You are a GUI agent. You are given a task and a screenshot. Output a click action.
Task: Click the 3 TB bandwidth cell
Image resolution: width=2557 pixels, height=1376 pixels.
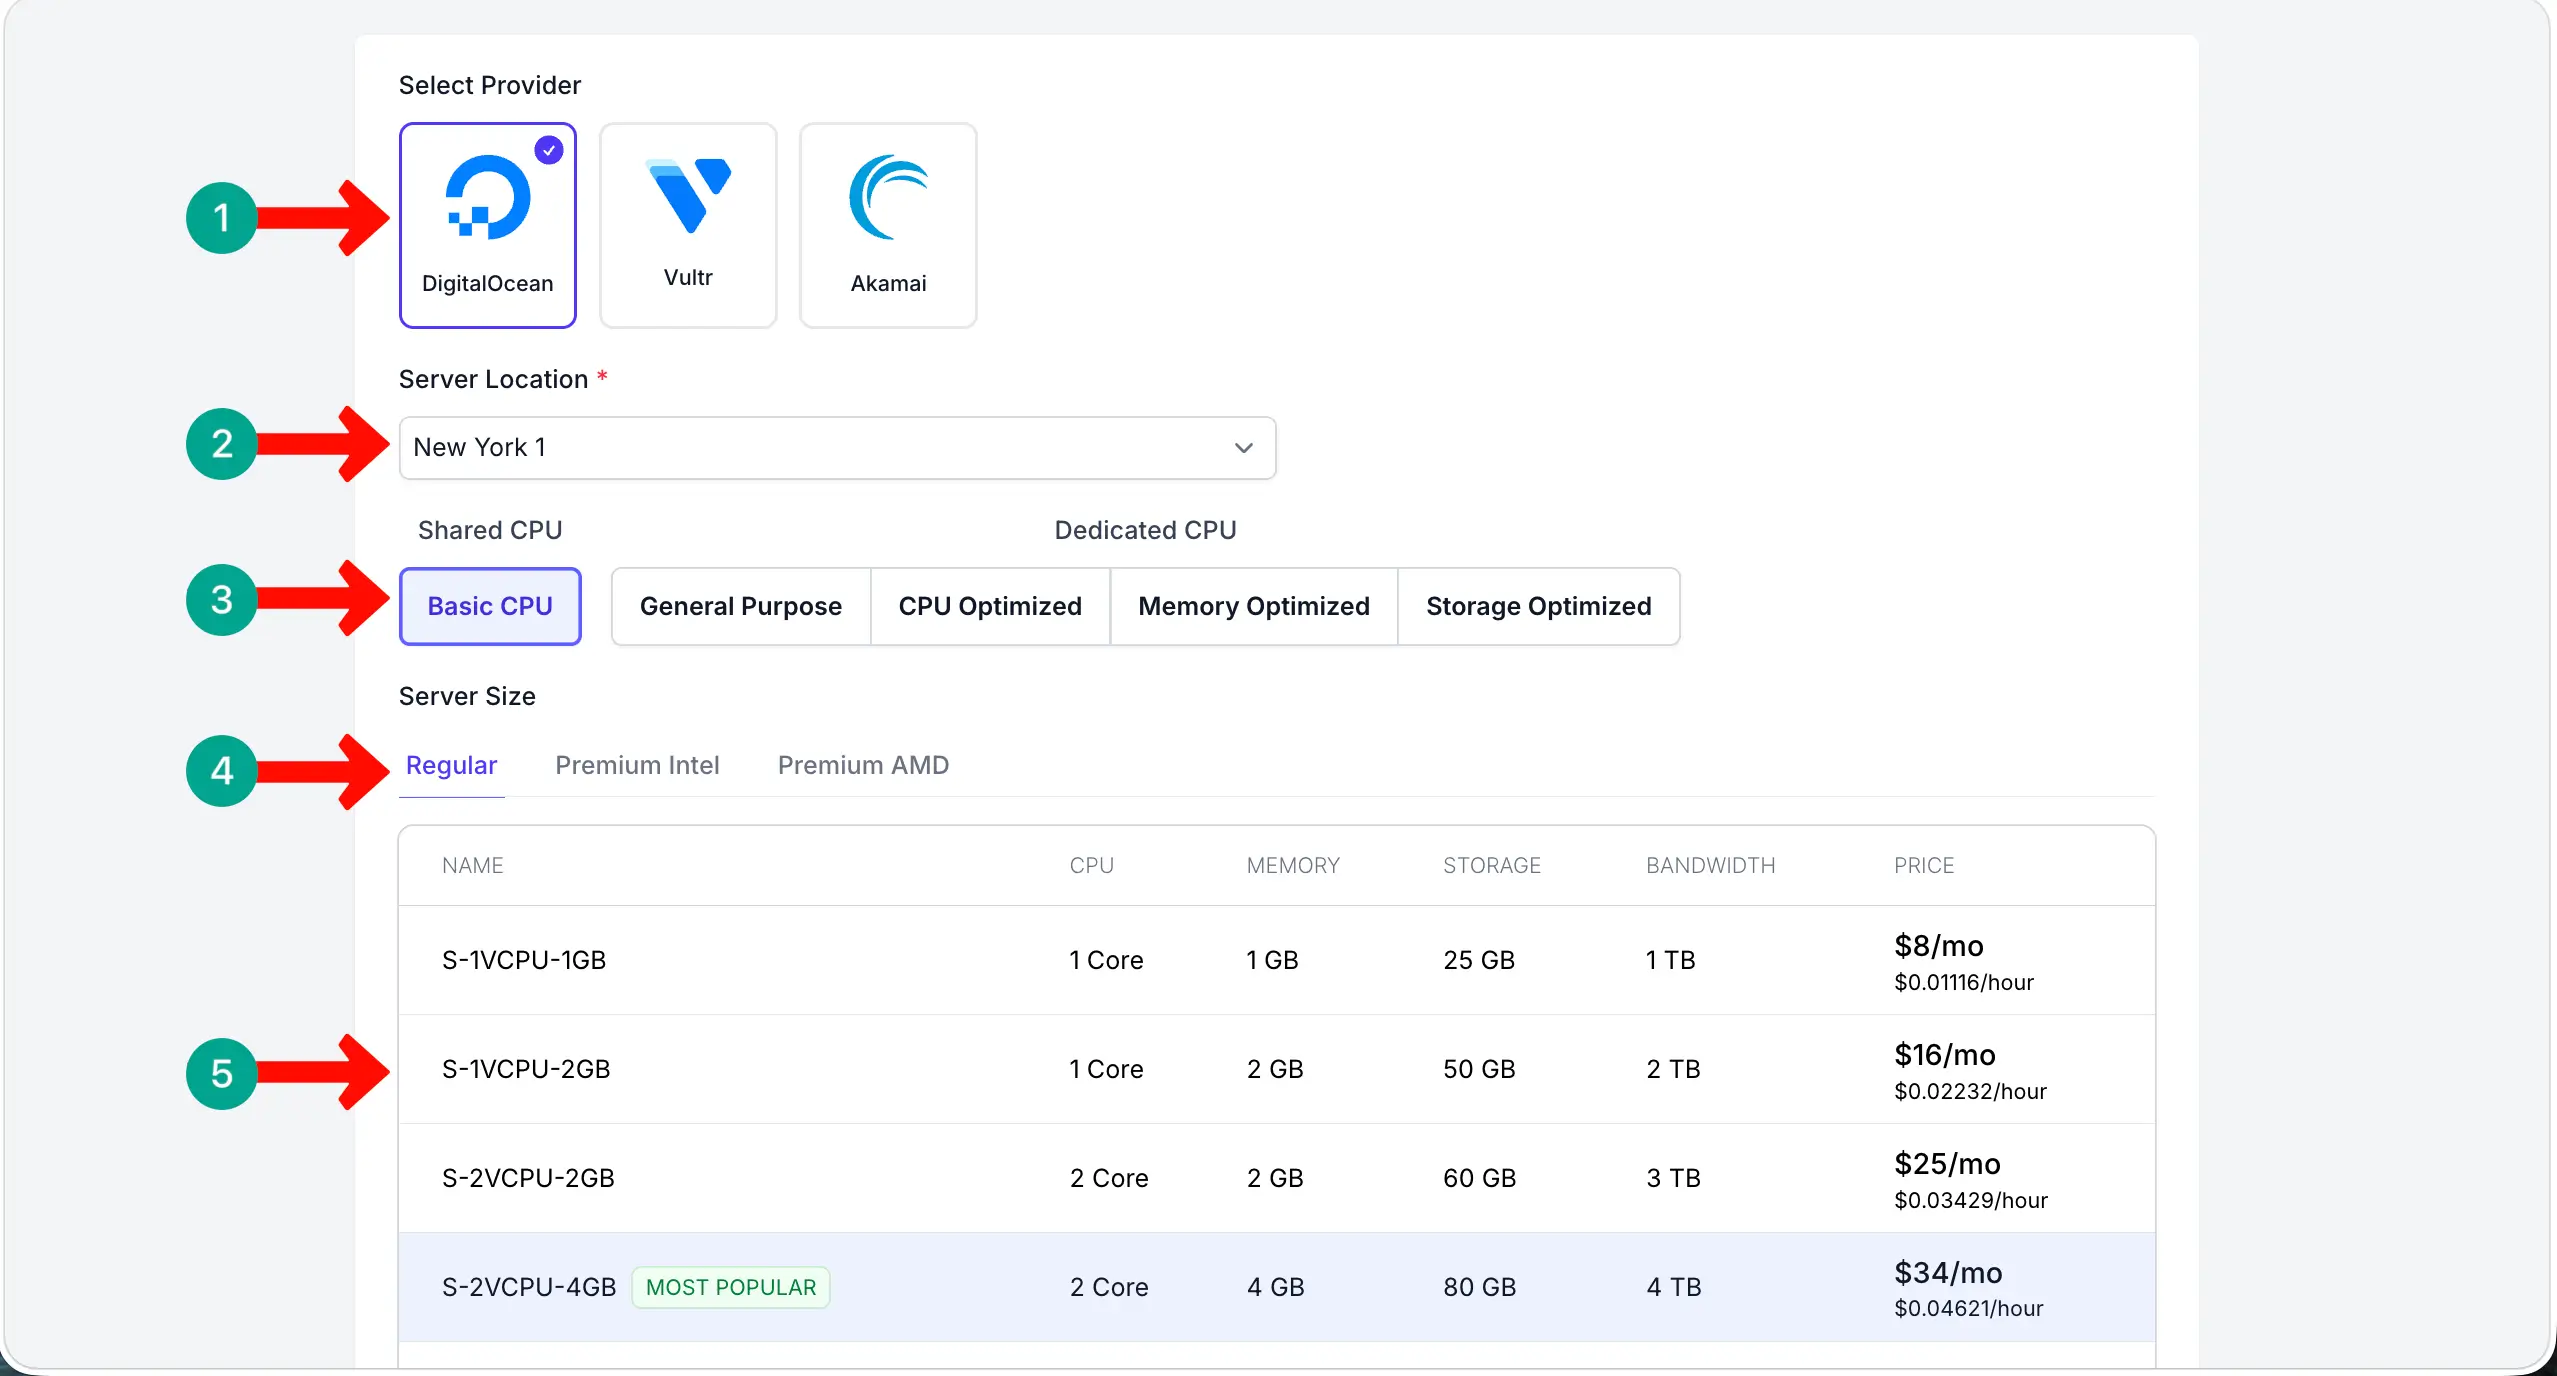click(1673, 1178)
